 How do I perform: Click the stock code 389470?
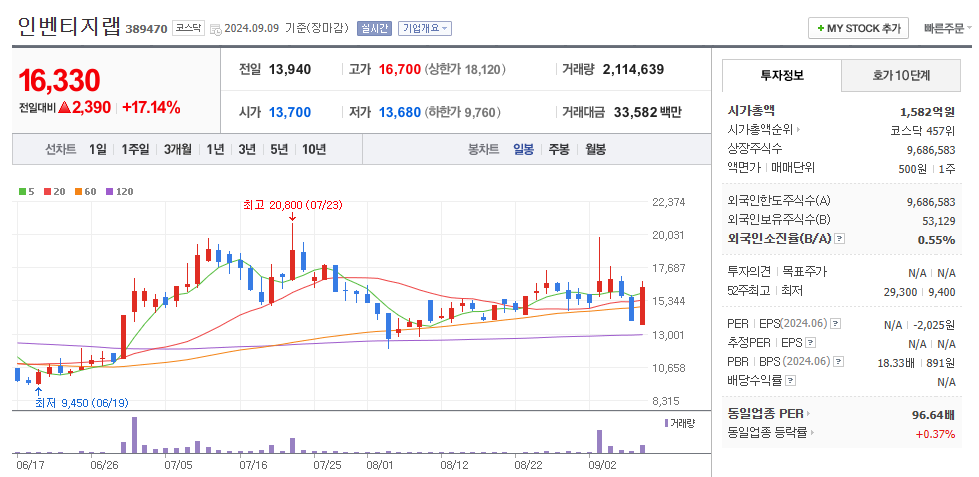tap(147, 29)
